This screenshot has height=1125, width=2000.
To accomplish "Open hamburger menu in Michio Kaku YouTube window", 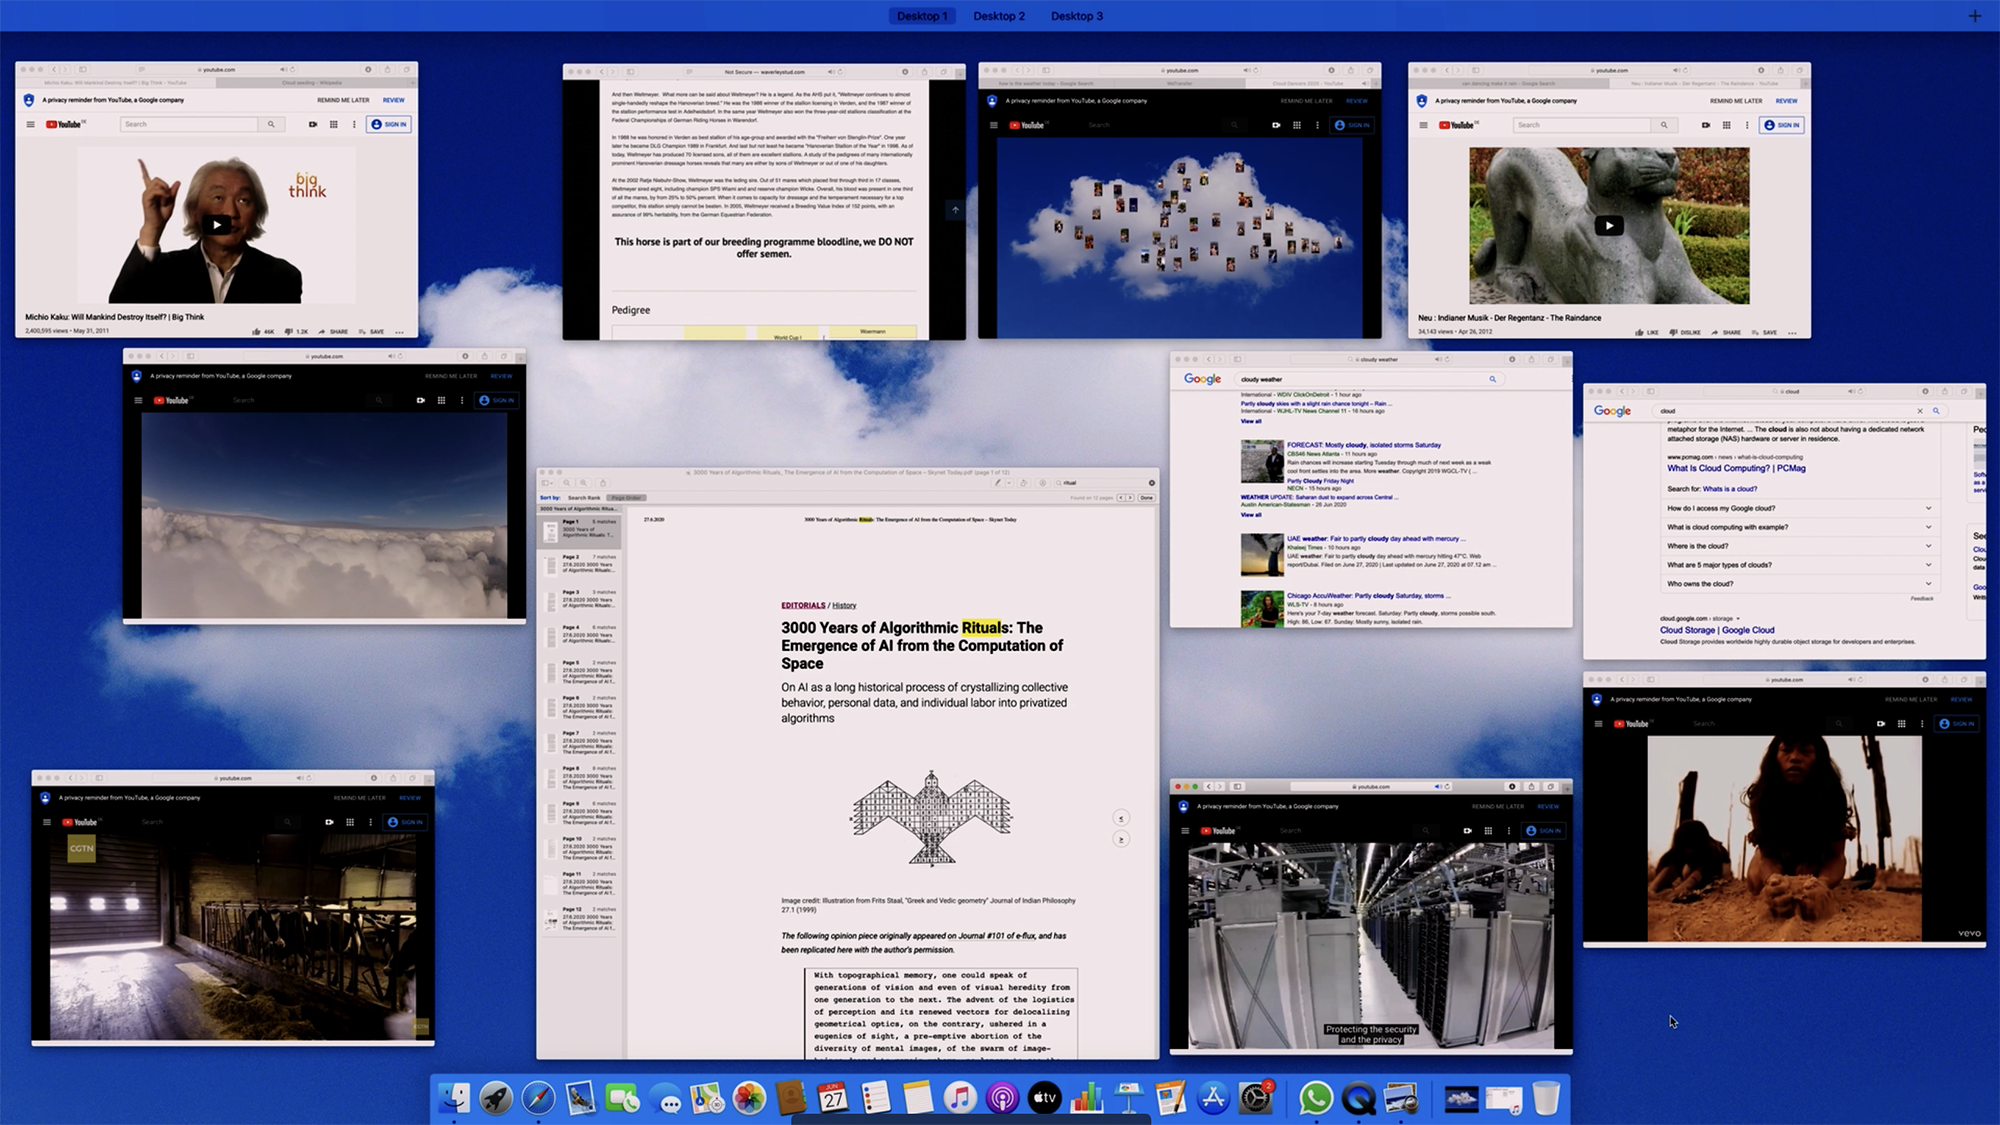I will (x=30, y=124).
